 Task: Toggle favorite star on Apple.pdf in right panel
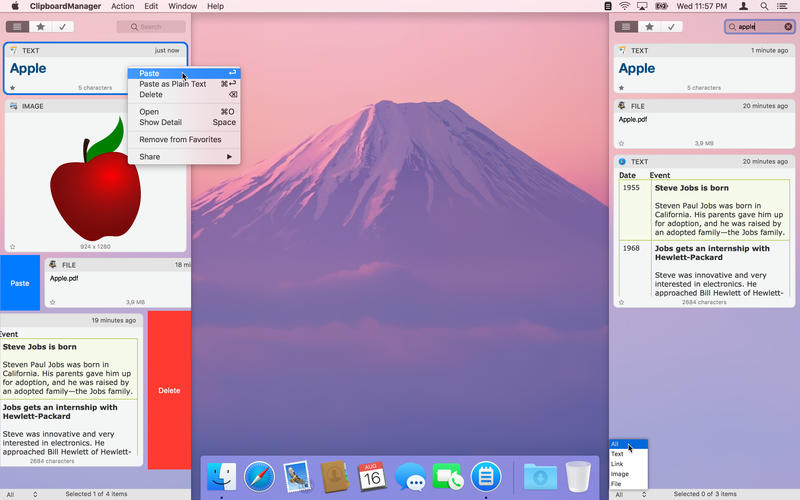click(620, 144)
